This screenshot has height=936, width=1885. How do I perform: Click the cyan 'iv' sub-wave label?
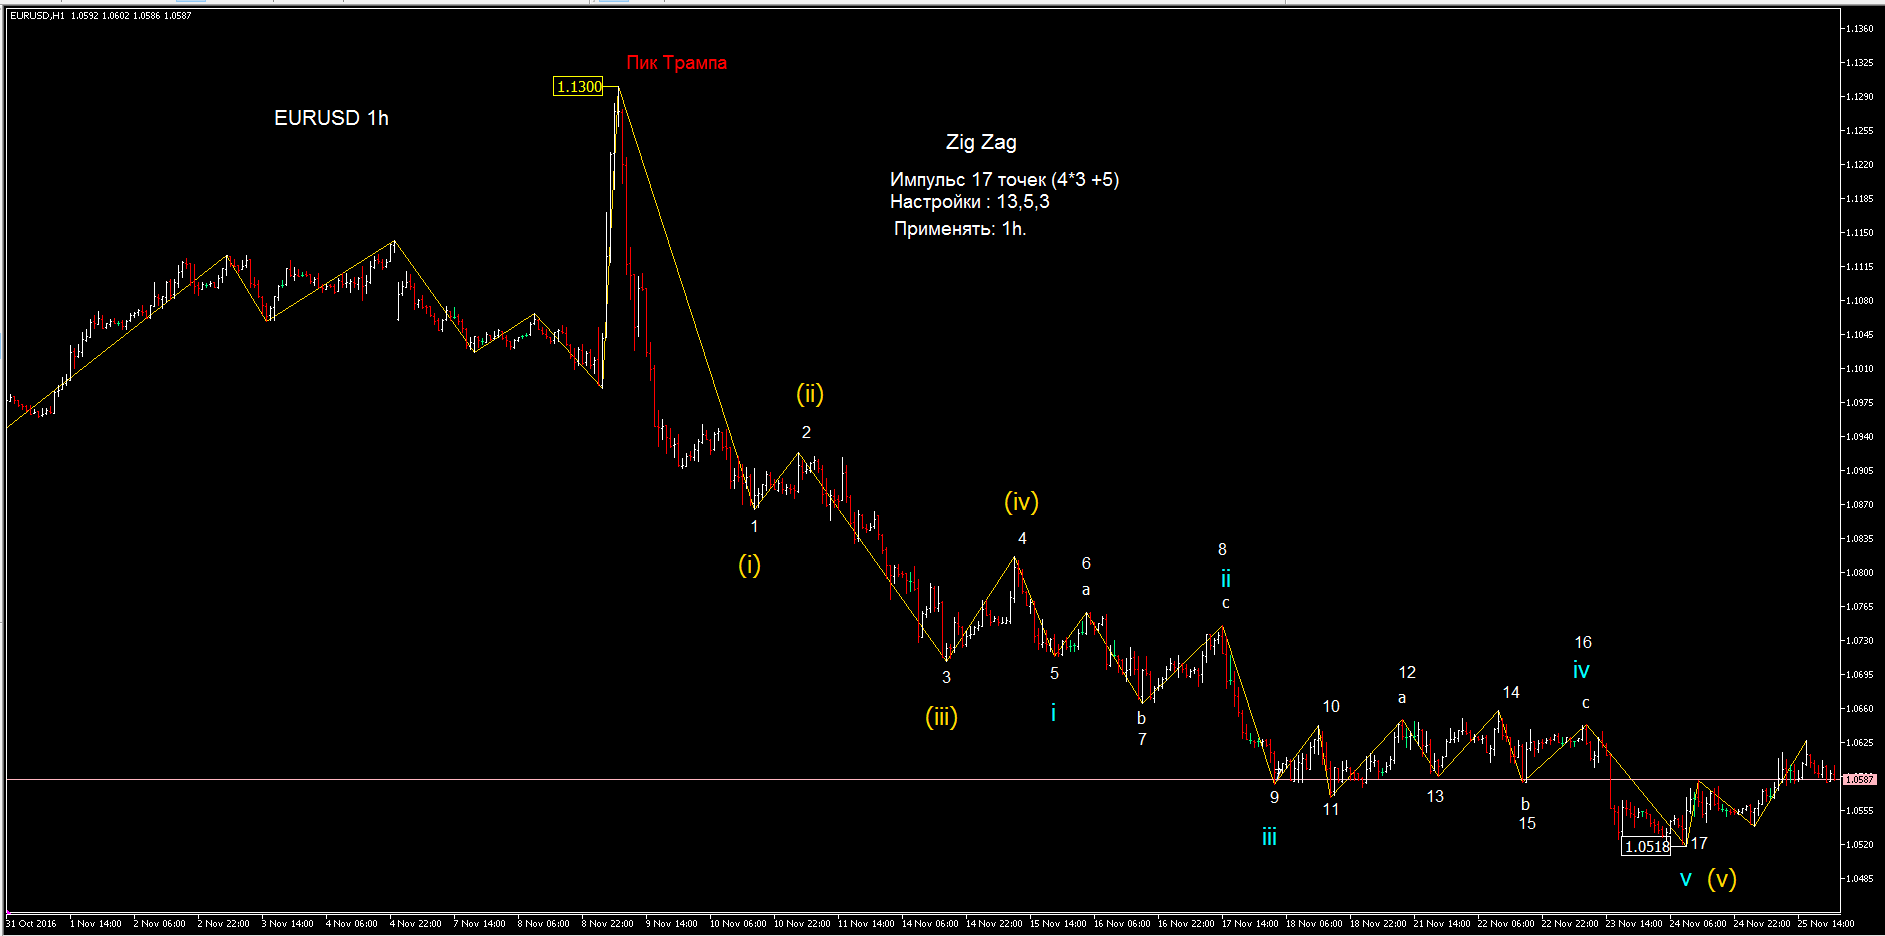(x=1581, y=671)
